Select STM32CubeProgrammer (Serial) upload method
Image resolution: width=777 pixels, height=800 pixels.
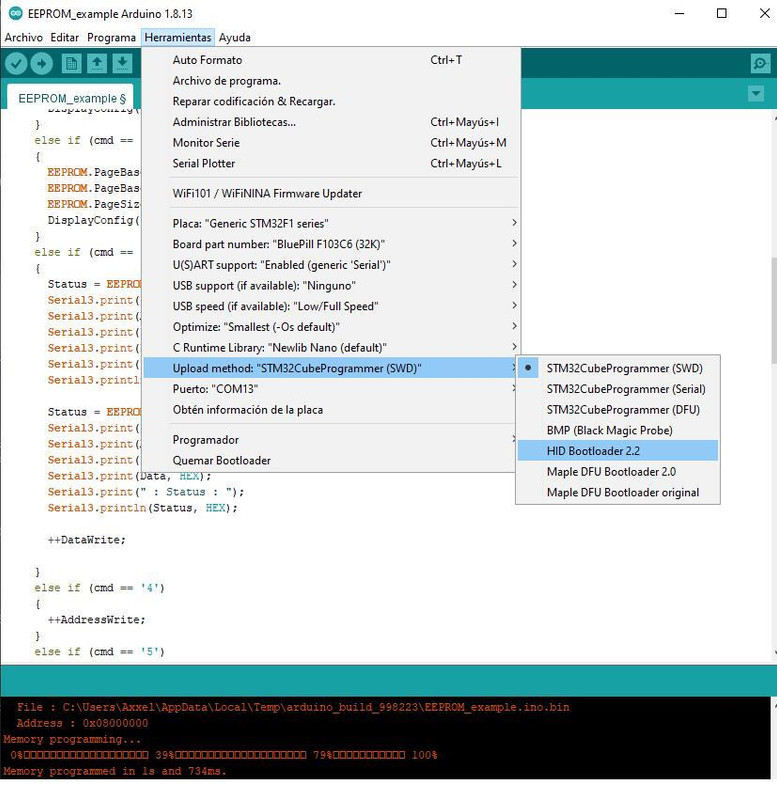[x=618, y=389]
